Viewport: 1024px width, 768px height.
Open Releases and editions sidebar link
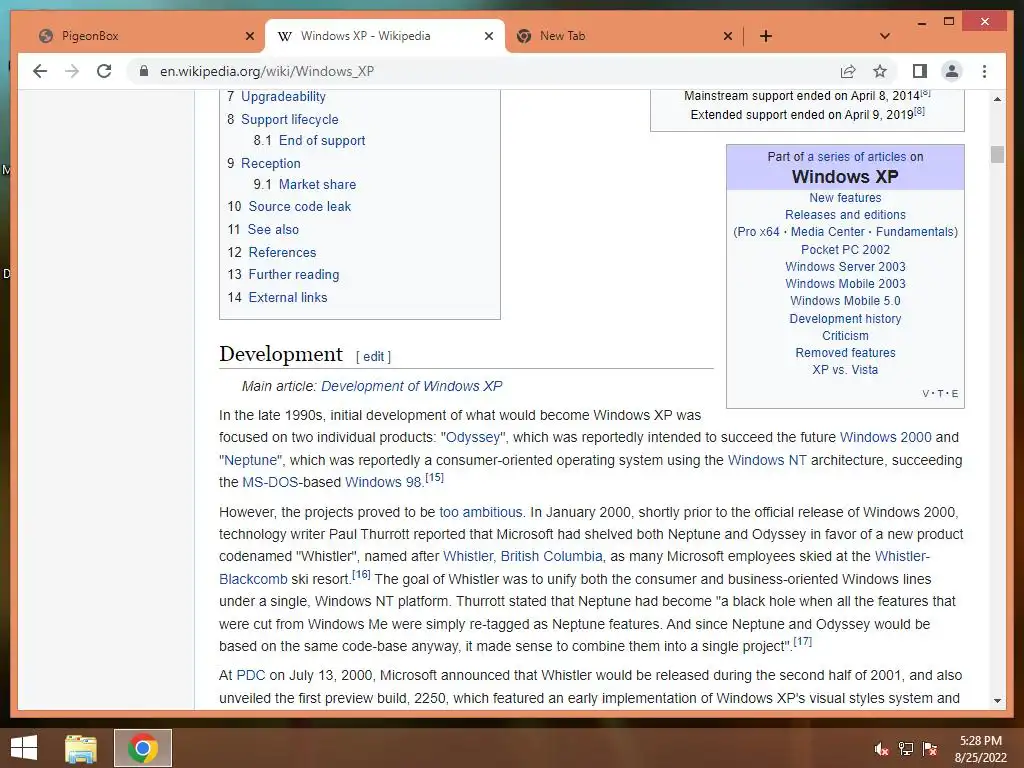click(845, 214)
